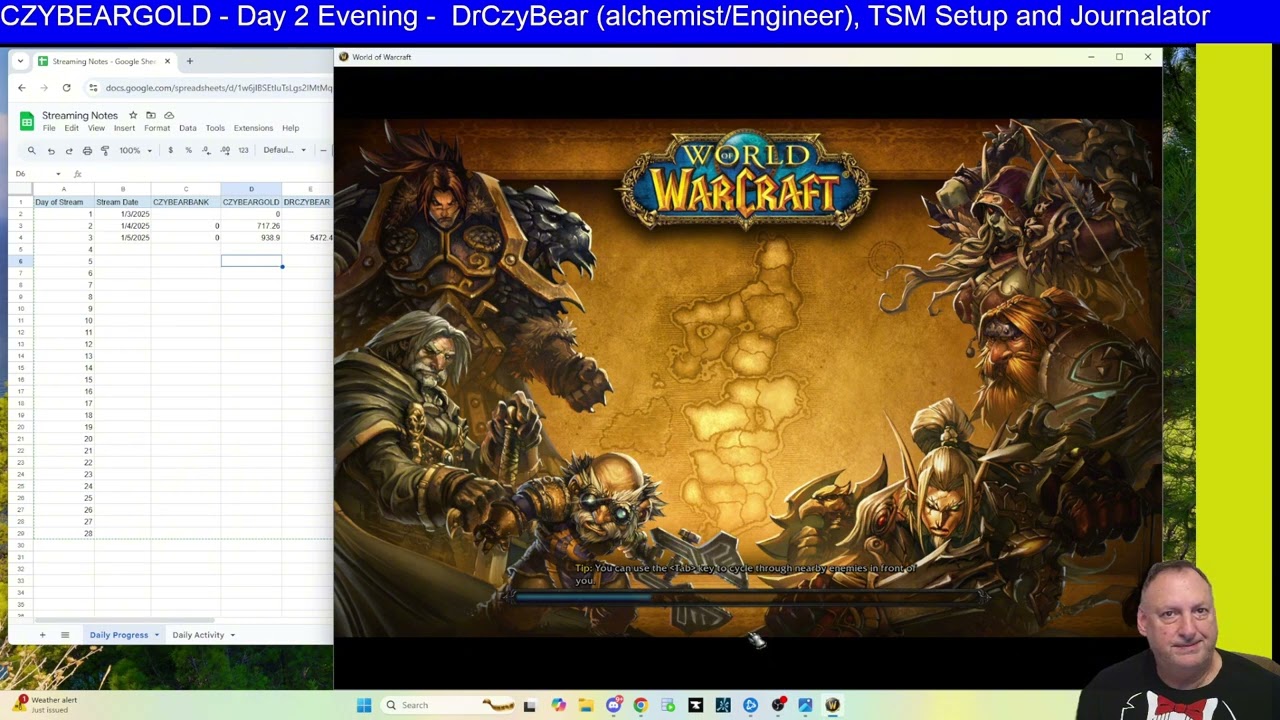Click the World of Warcraft taskbar icon

(x=832, y=705)
